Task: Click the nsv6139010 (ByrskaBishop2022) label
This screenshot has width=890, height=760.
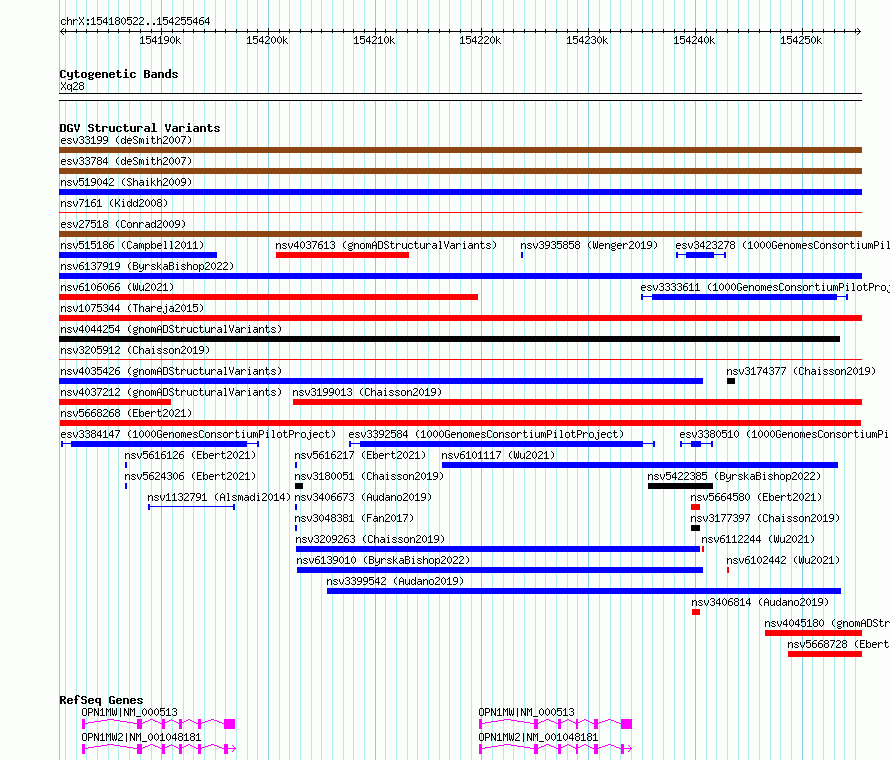Action: 383,560
